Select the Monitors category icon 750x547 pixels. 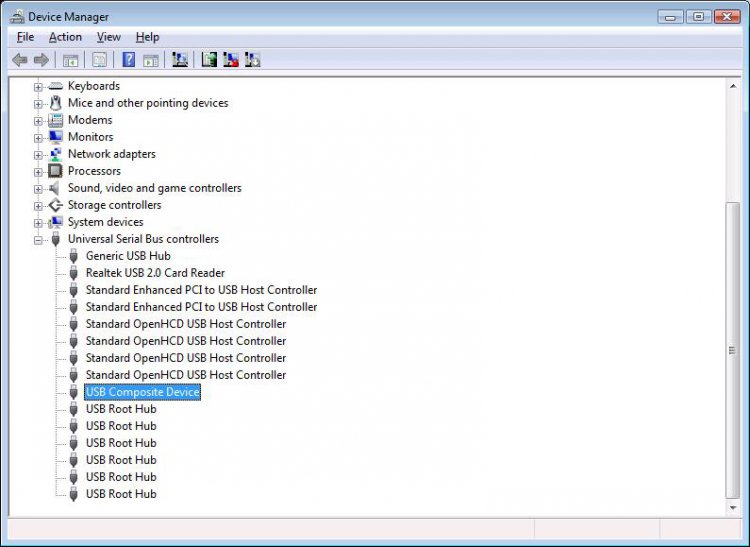(x=55, y=137)
